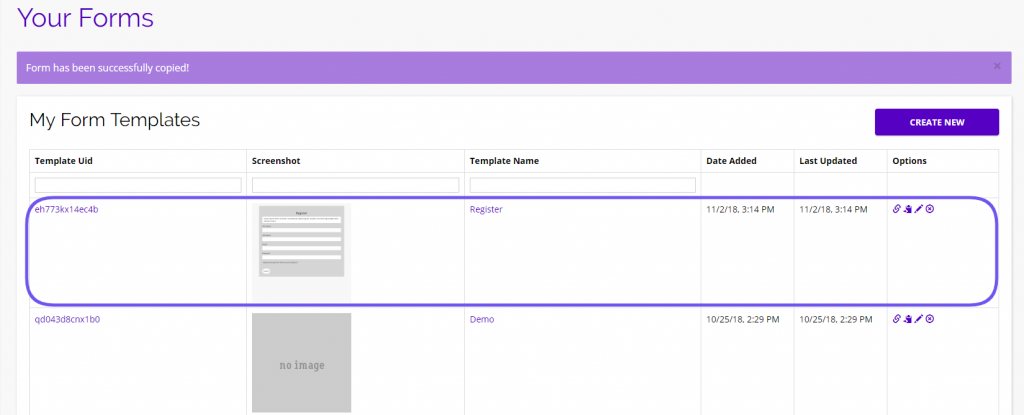This screenshot has width=1024, height=415.
Task: Click the copy icon for the Register form
Action: [908, 209]
